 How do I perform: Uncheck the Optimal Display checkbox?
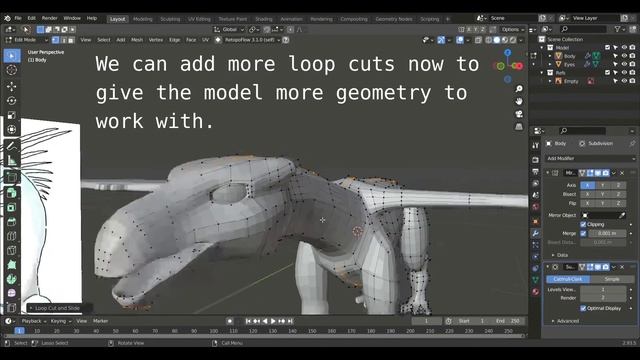(x=583, y=308)
